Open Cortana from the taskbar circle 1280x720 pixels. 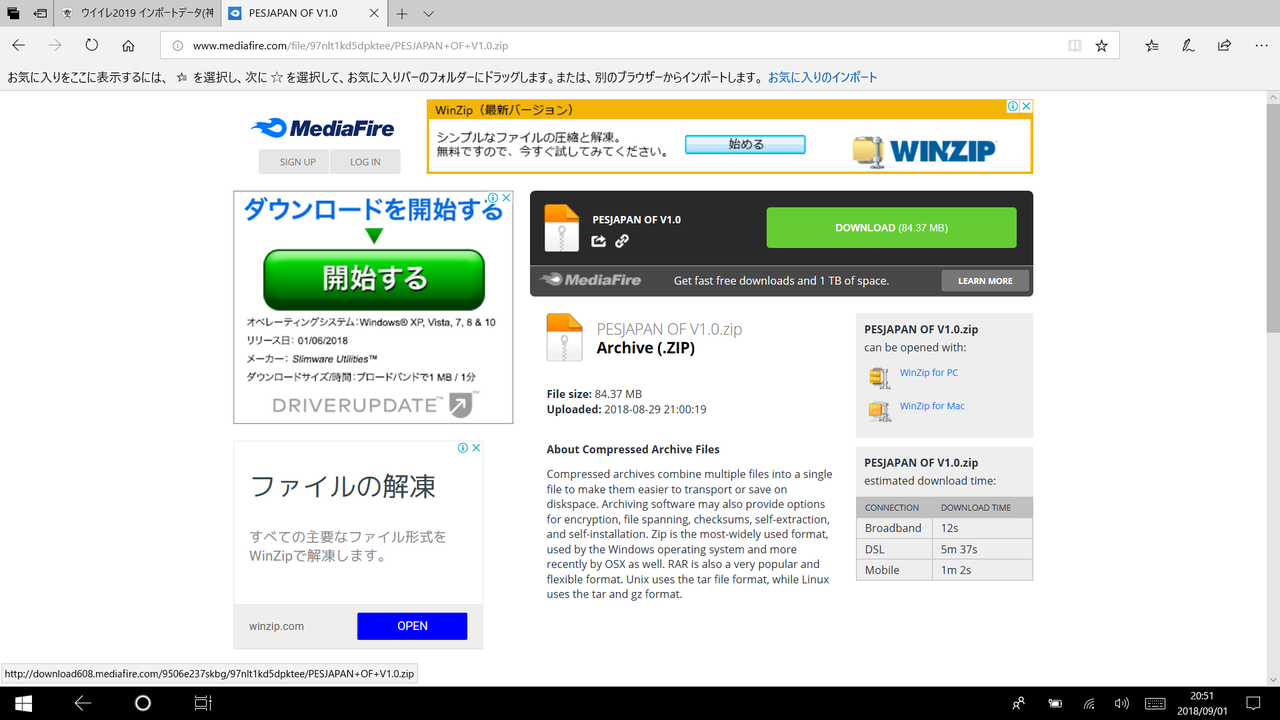(143, 703)
